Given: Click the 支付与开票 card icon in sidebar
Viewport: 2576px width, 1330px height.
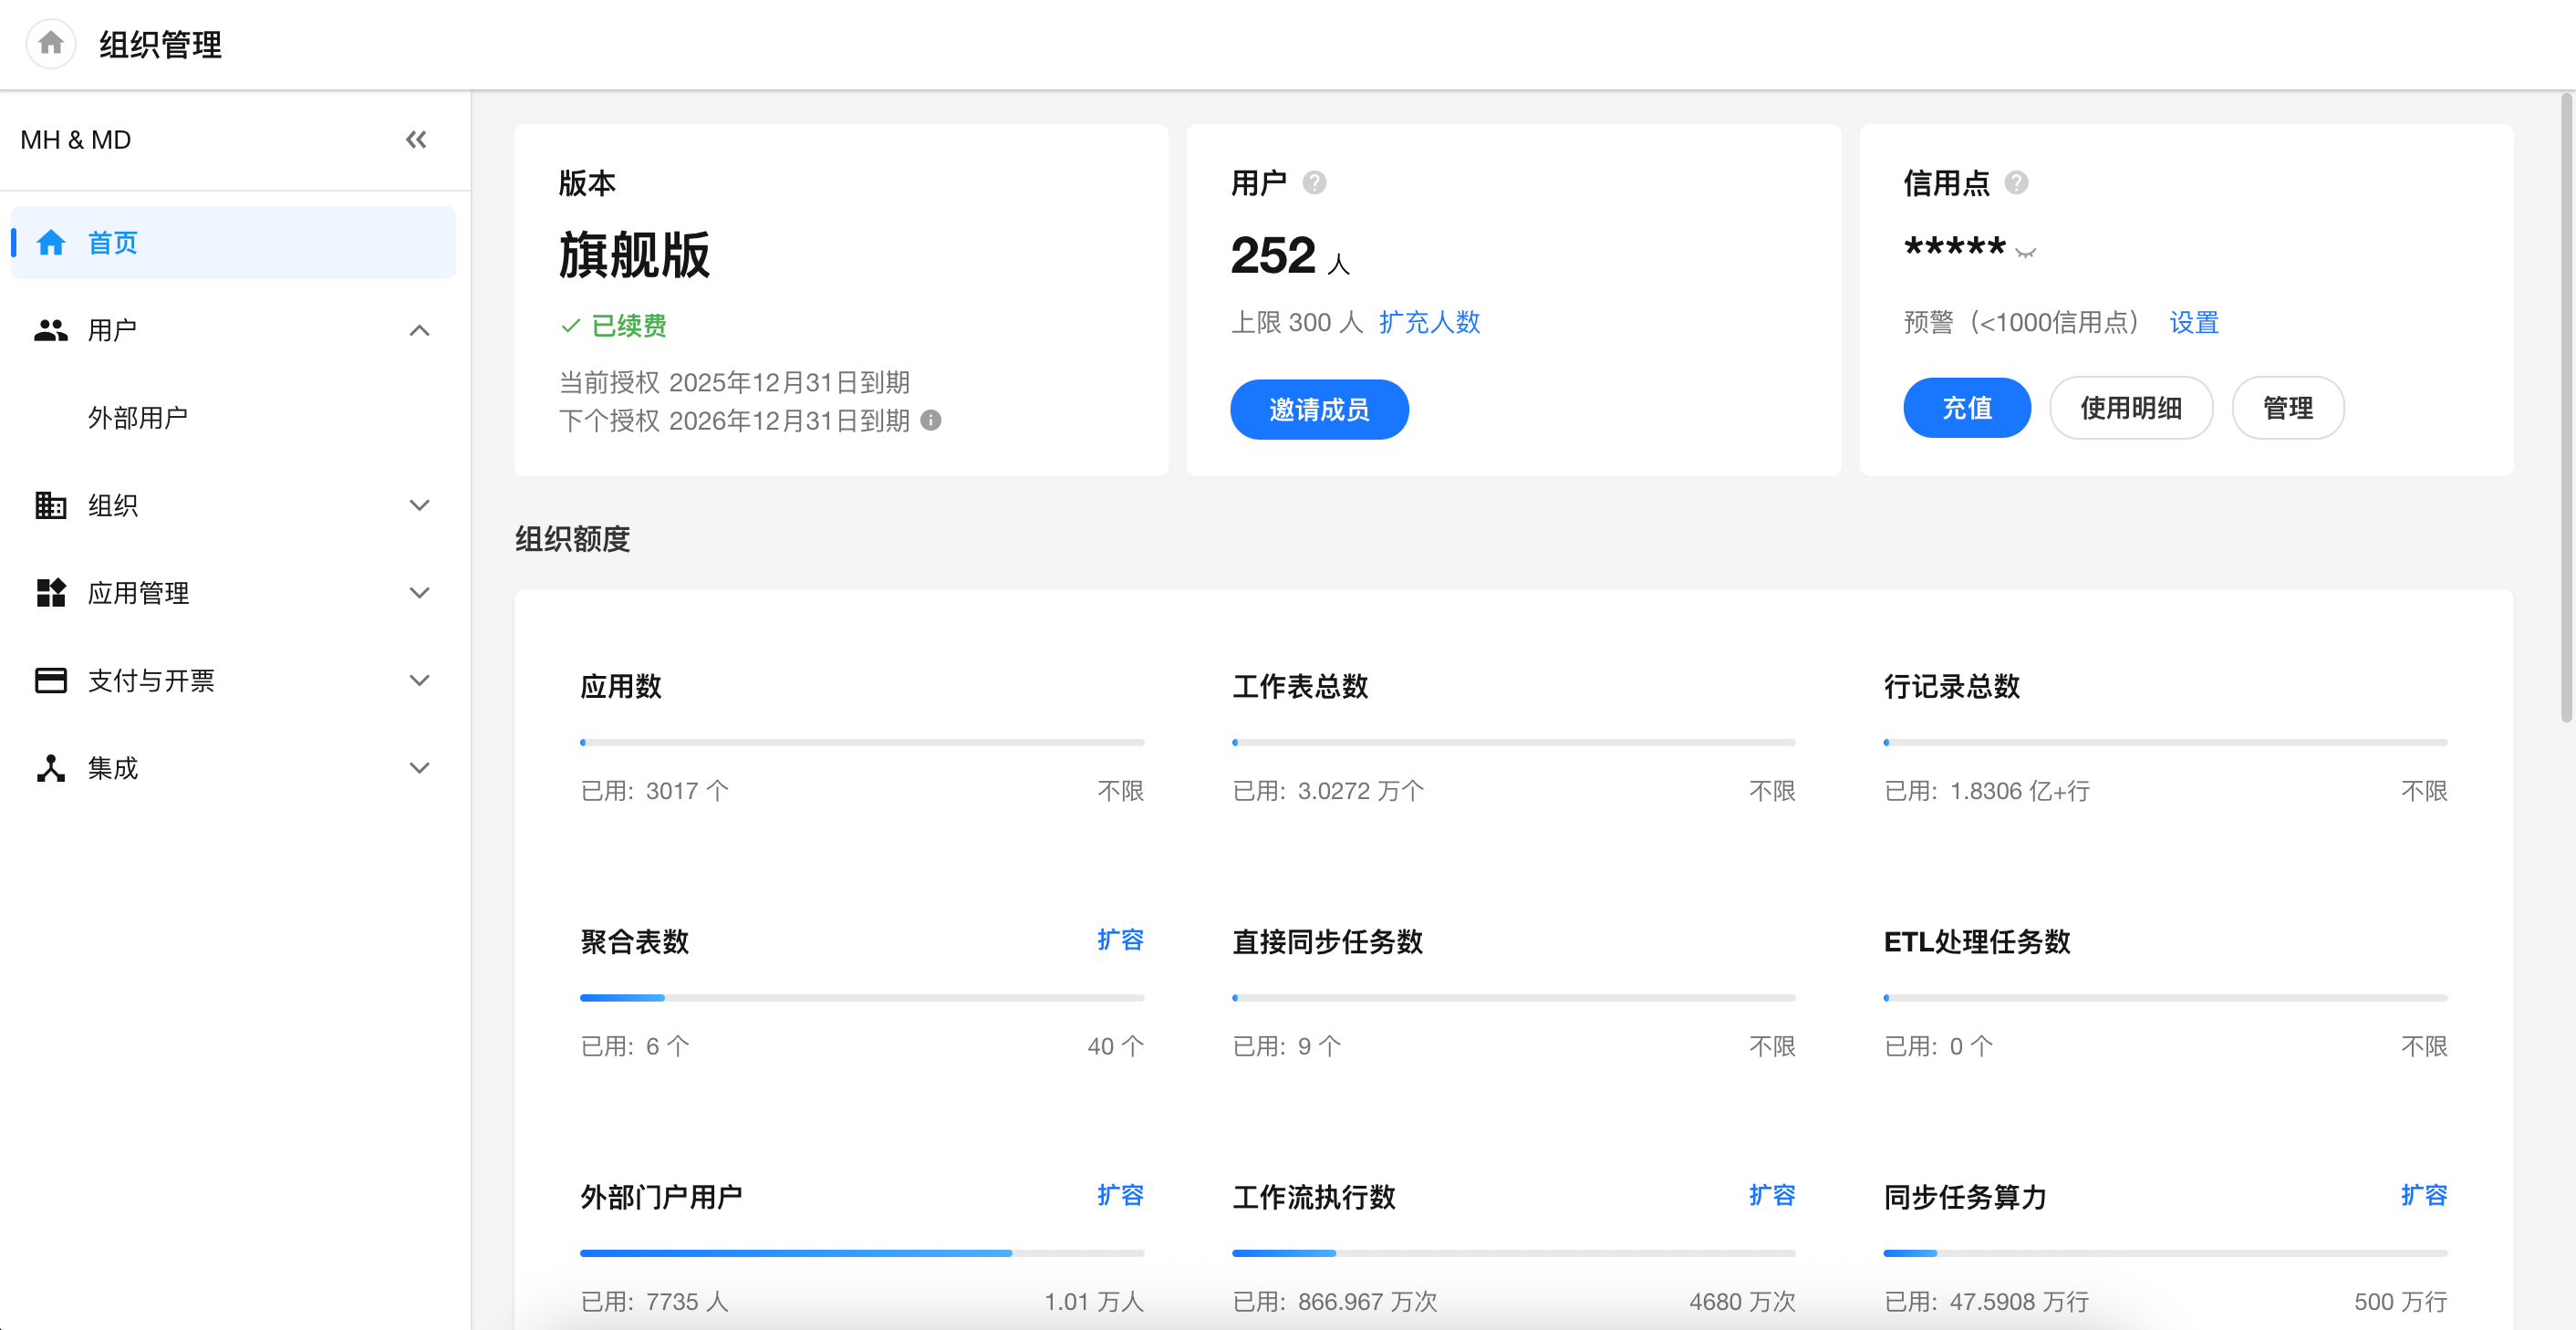Looking at the screenshot, I should pos(50,681).
